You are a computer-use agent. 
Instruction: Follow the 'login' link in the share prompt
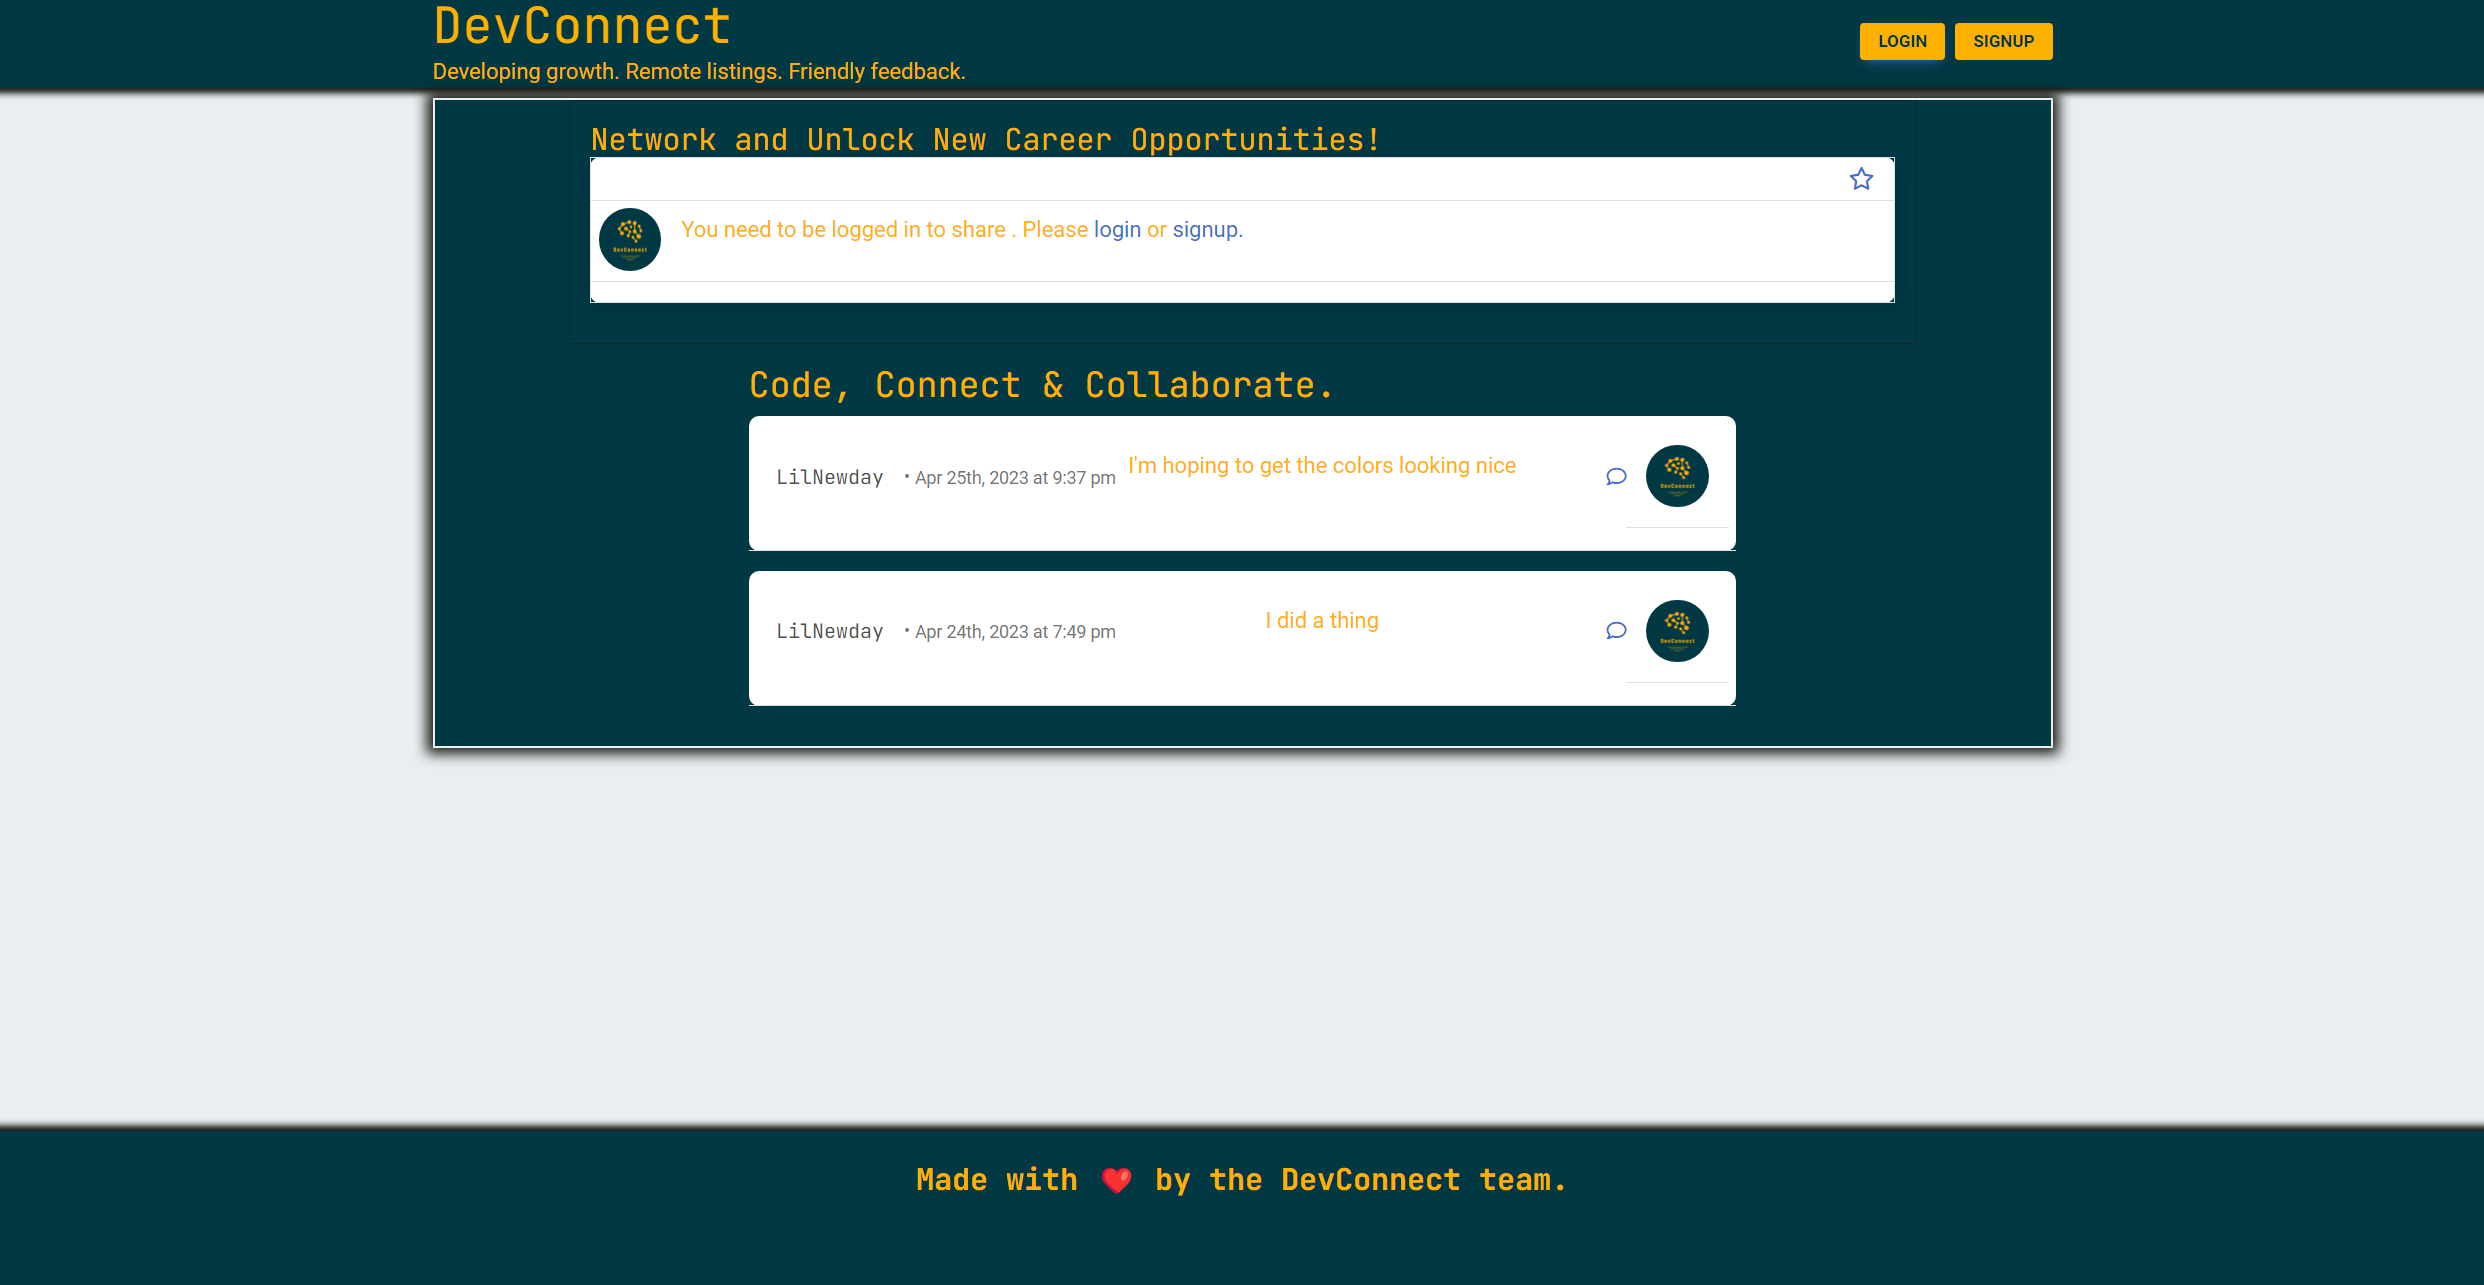pyautogui.click(x=1117, y=229)
